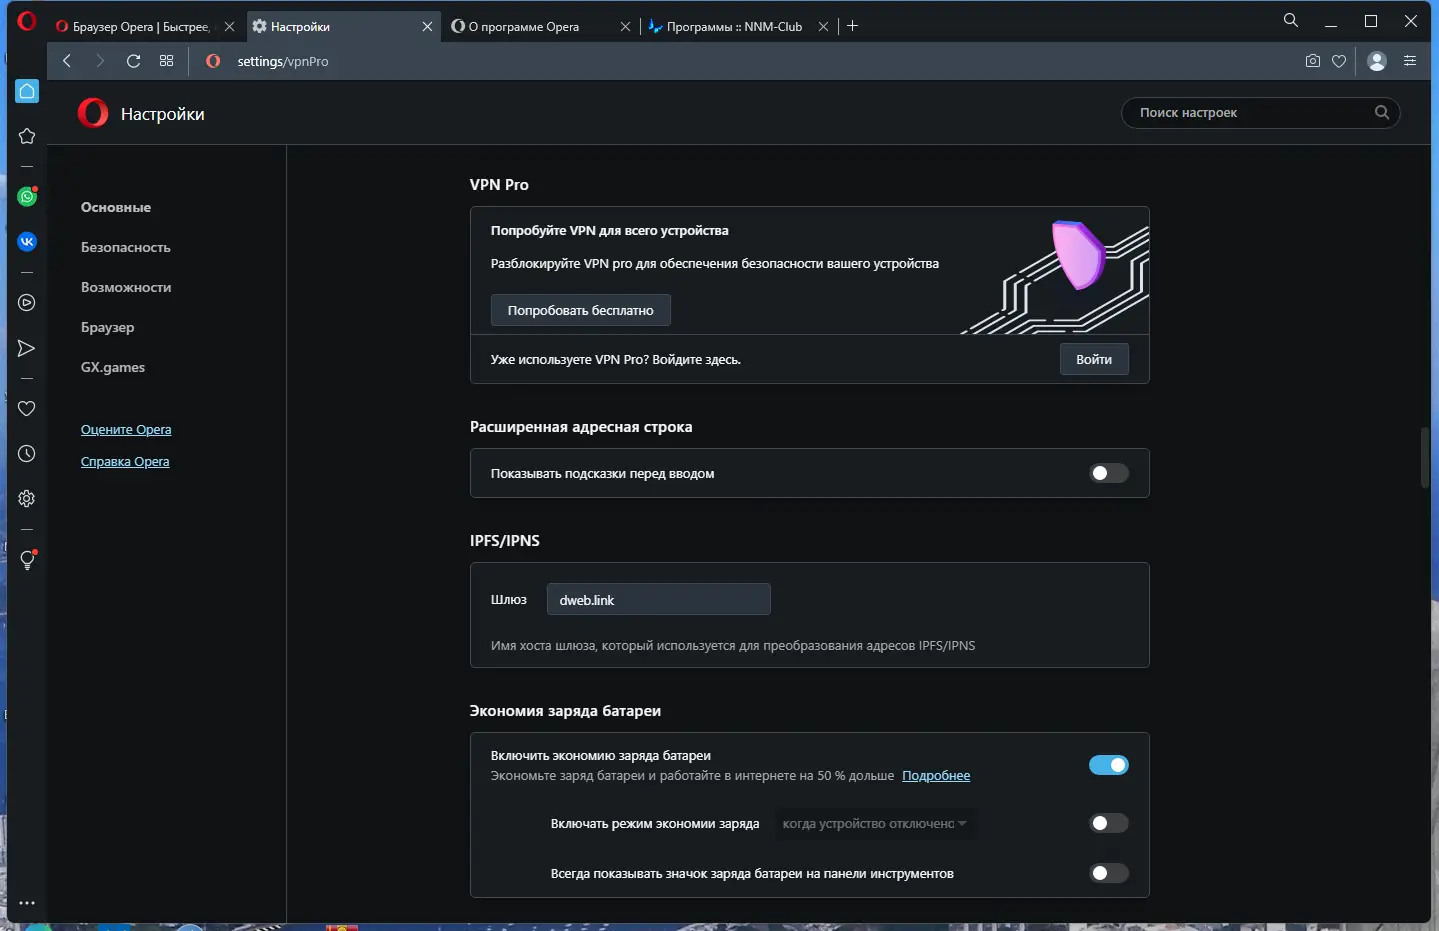
Task: Close the 'Программы :: NNM-Club' tab
Action: click(x=823, y=27)
